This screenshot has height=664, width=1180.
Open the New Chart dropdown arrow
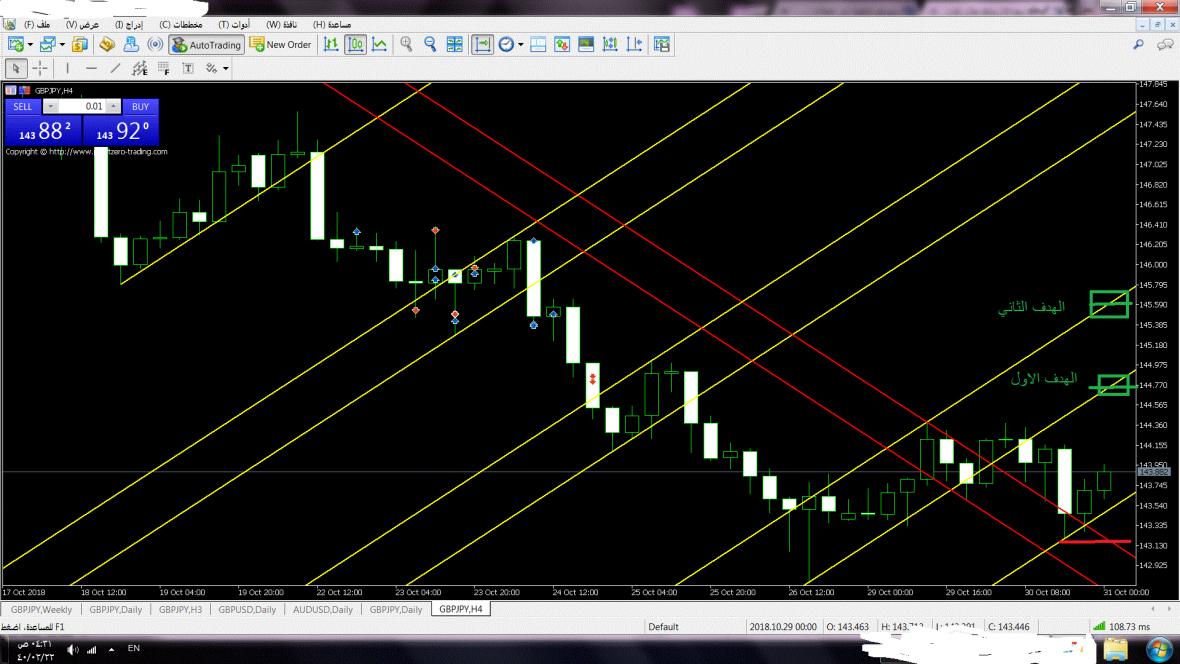click(30, 44)
